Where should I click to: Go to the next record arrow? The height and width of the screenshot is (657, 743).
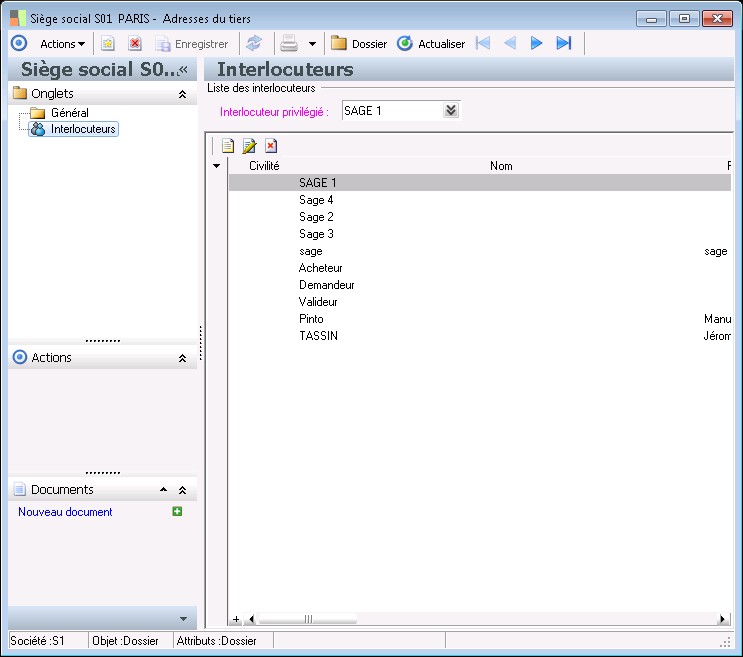pyautogui.click(x=537, y=44)
